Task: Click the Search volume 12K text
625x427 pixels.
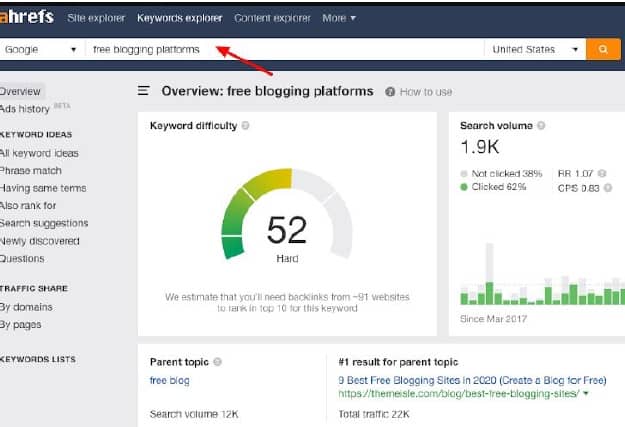Action: point(194,414)
